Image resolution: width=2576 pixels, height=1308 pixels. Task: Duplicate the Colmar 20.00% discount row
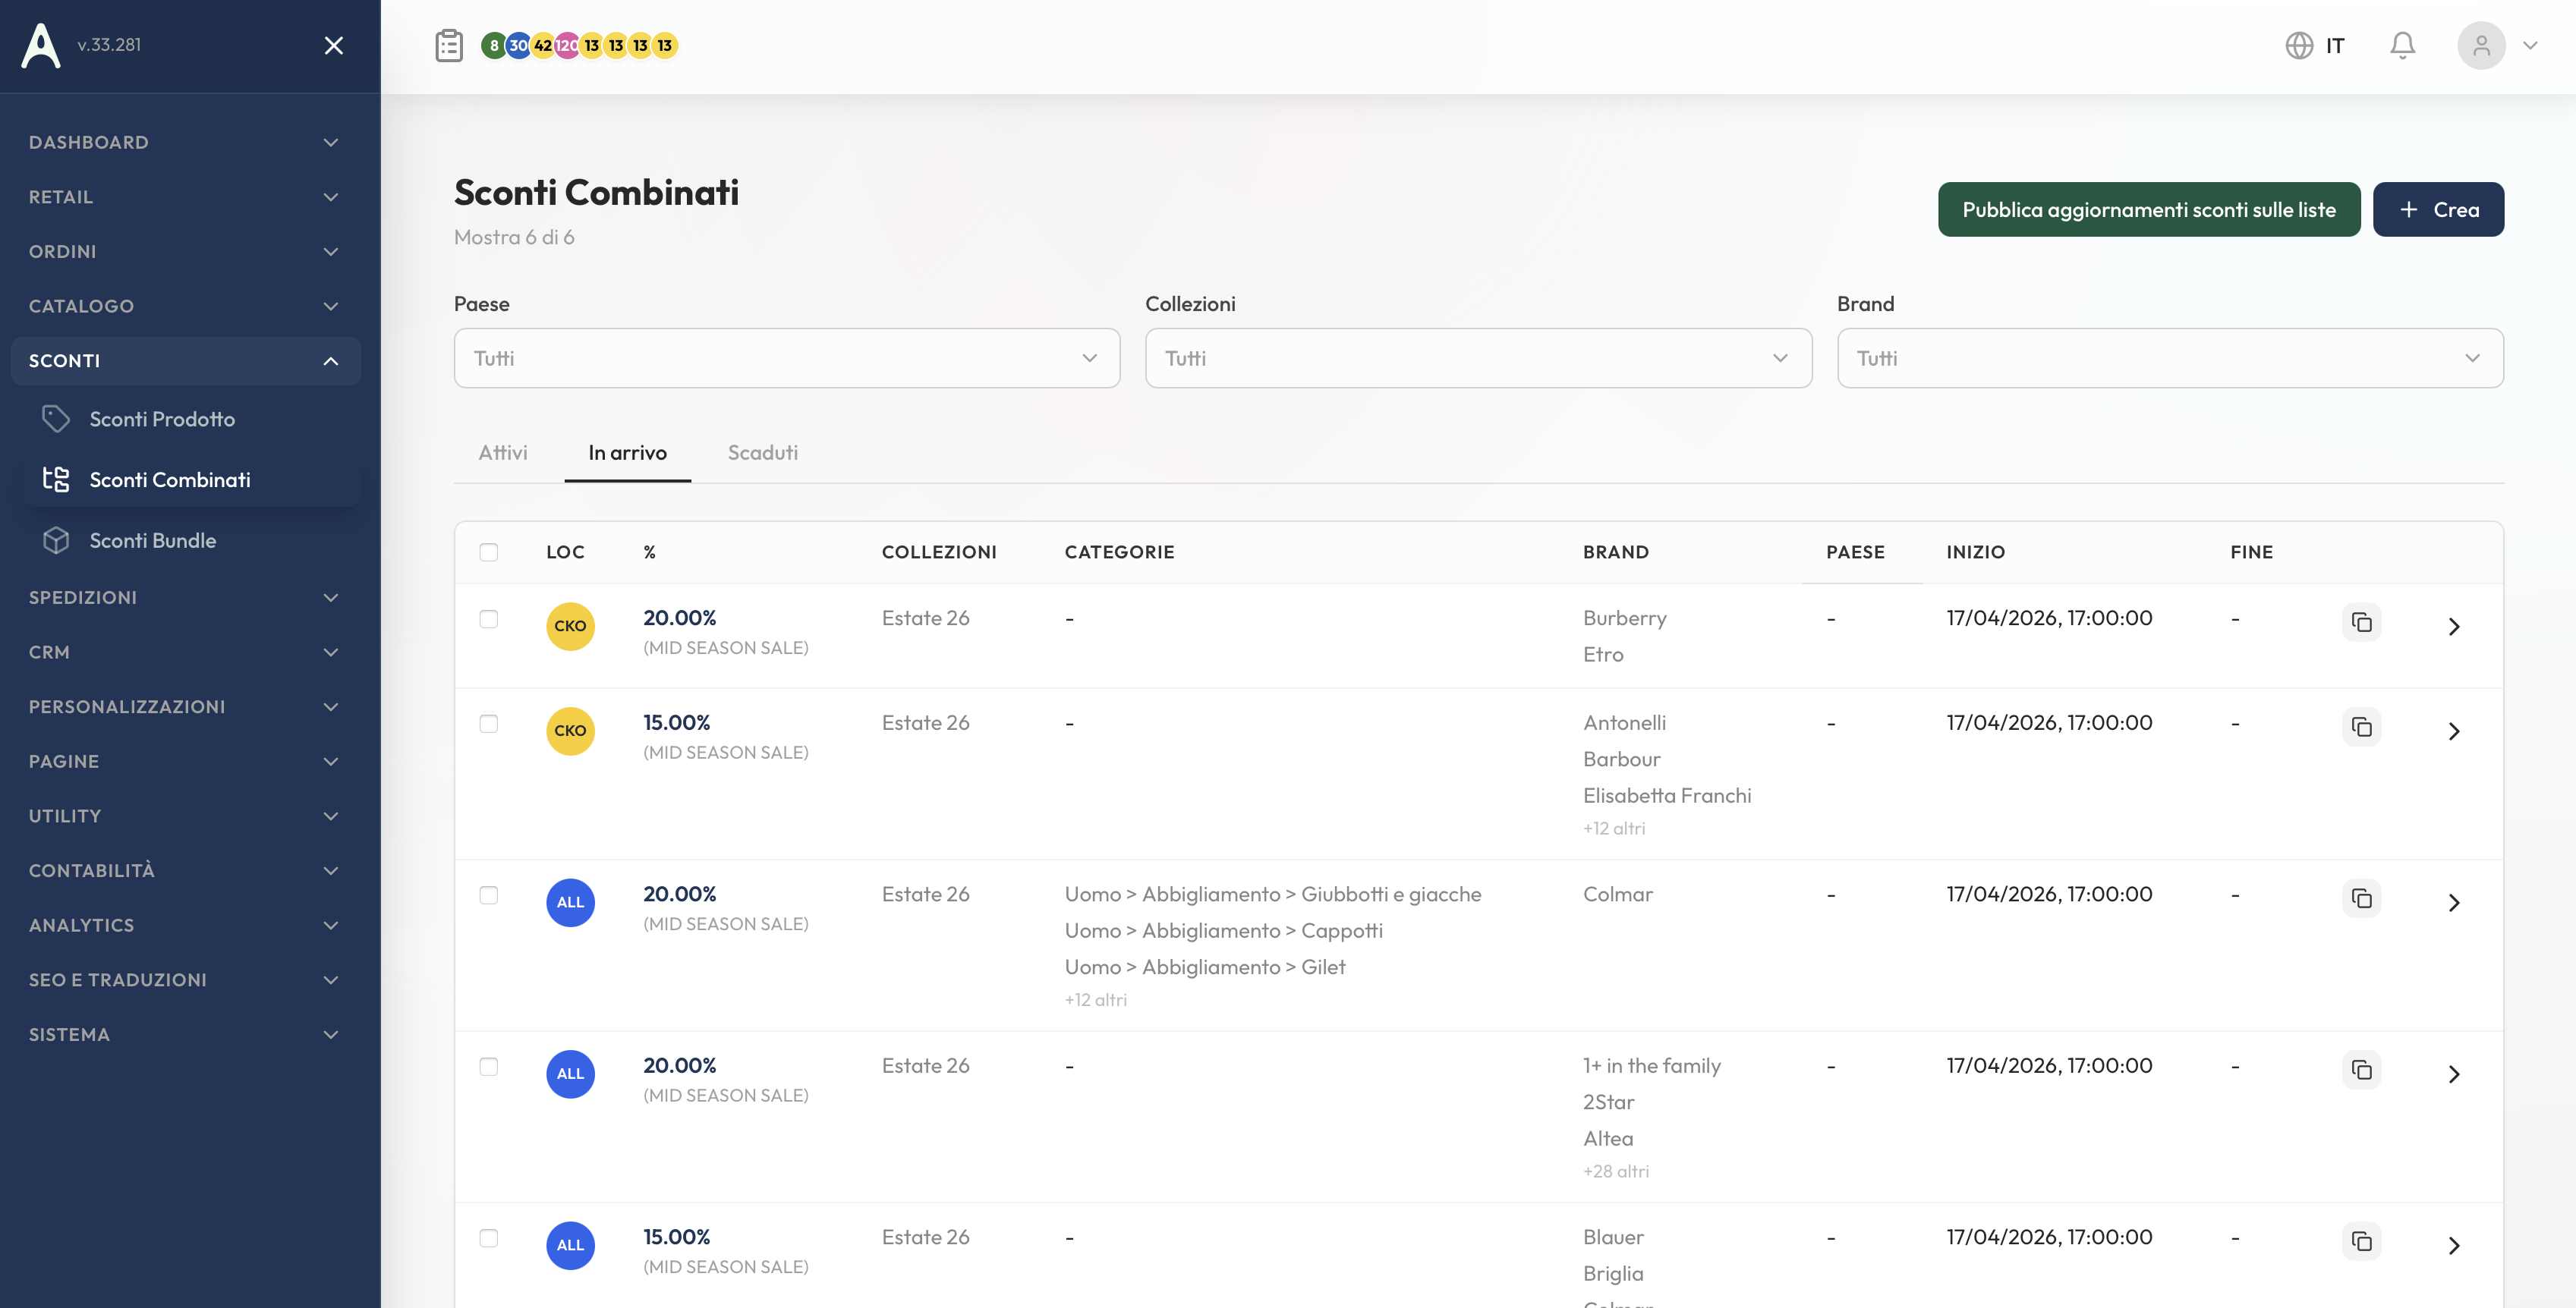(x=2362, y=898)
